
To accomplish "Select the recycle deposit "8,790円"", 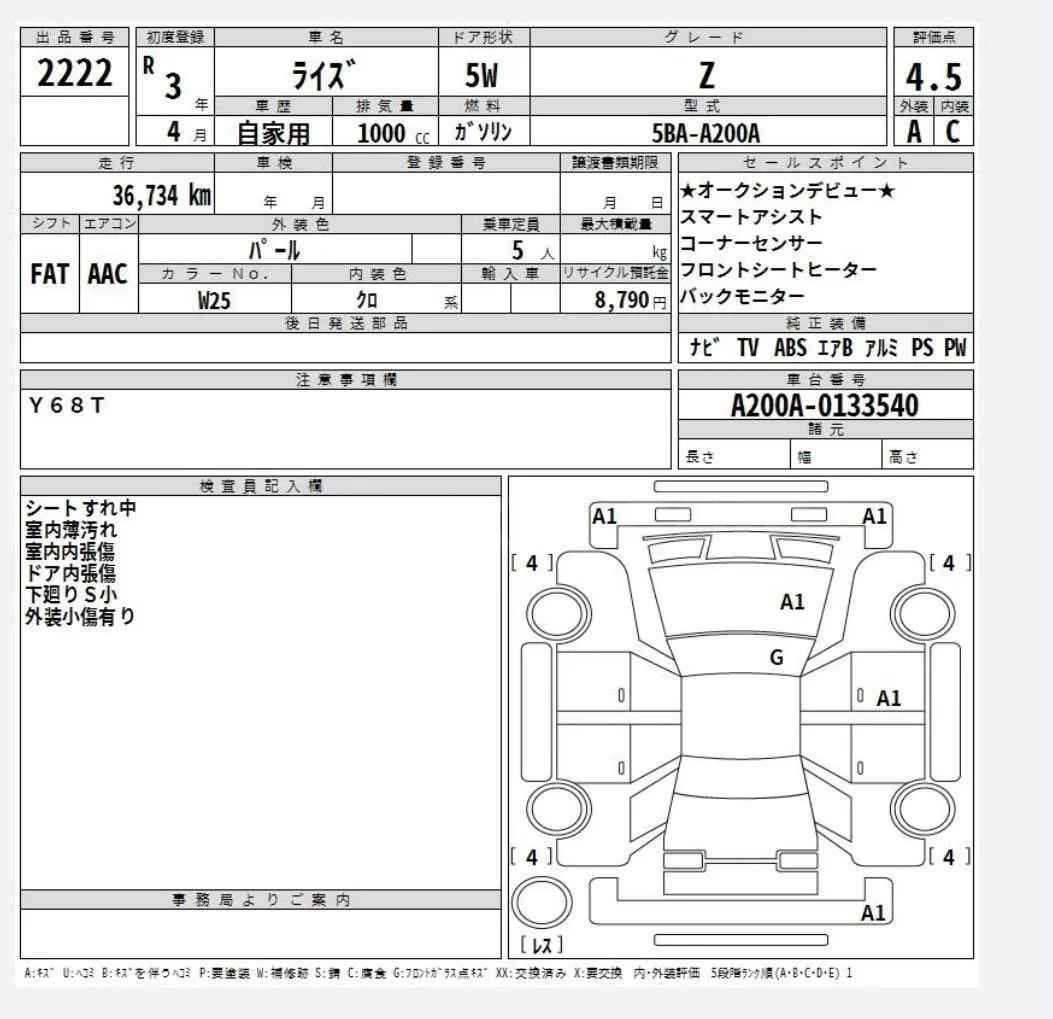I will click(x=630, y=300).
